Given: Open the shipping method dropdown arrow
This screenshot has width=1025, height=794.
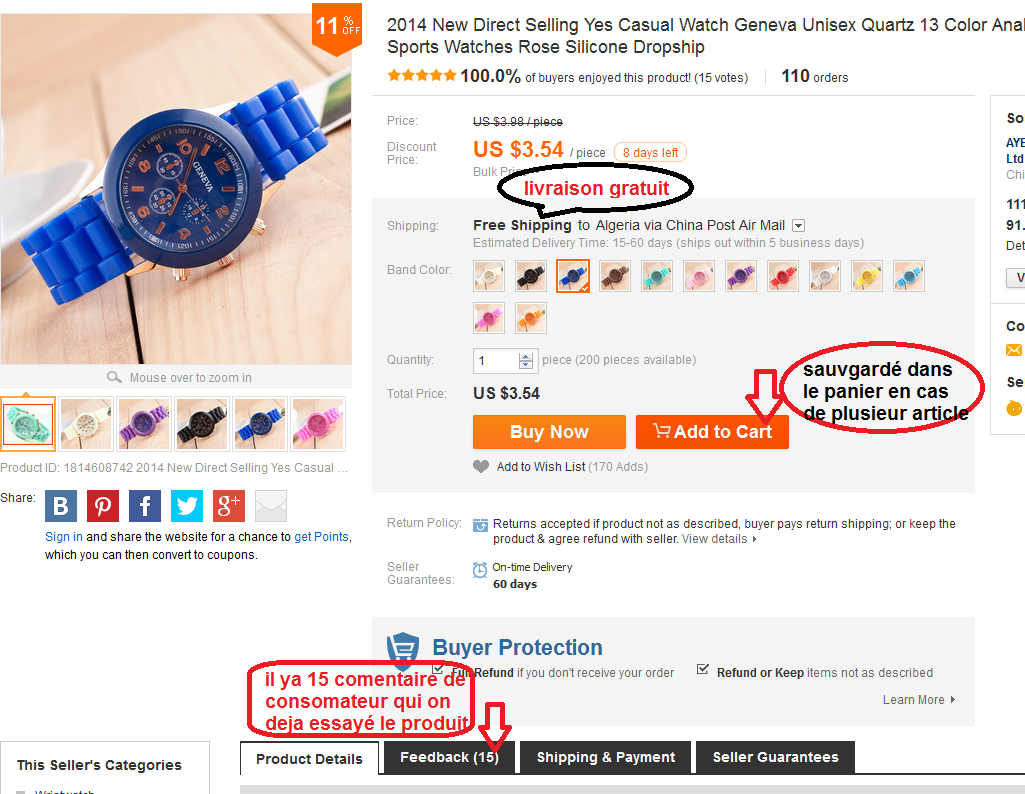Looking at the screenshot, I should click(x=798, y=225).
